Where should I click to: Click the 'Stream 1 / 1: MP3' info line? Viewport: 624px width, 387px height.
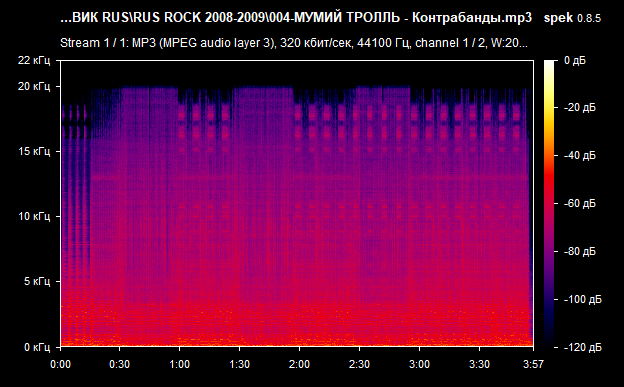point(294,43)
